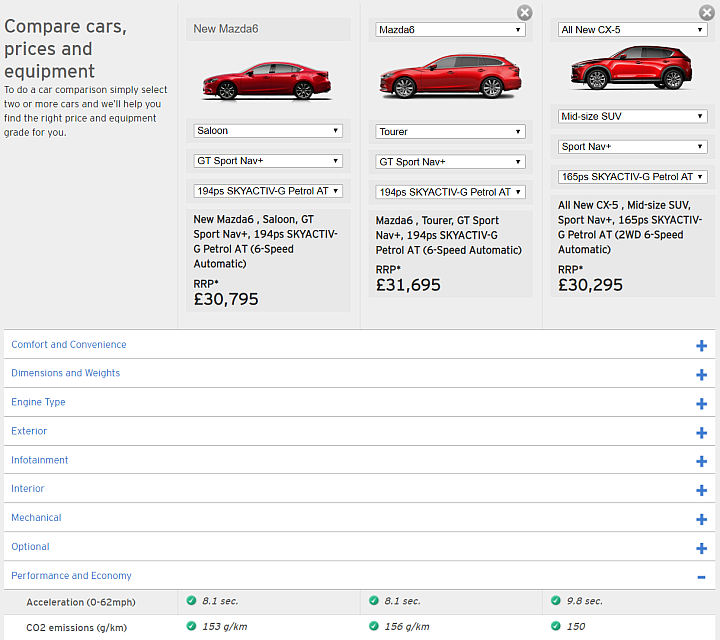
Task: Expand Infotainment section plus icon
Action: [701, 461]
